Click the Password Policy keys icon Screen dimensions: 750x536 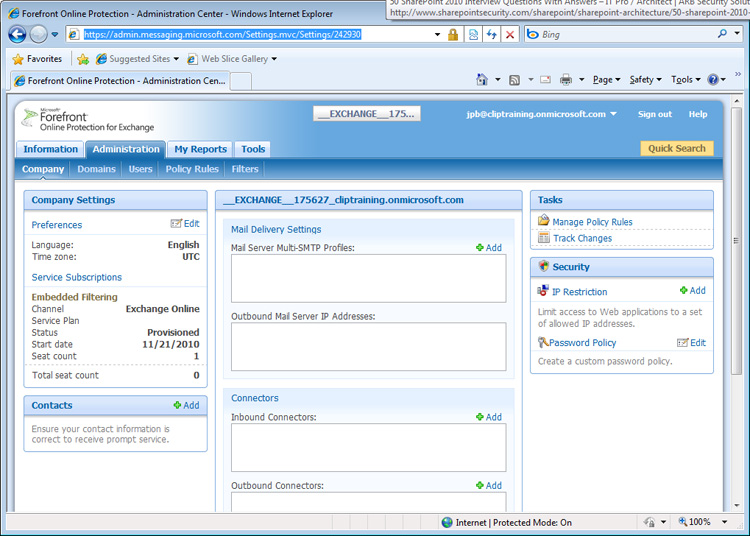[x=543, y=342]
